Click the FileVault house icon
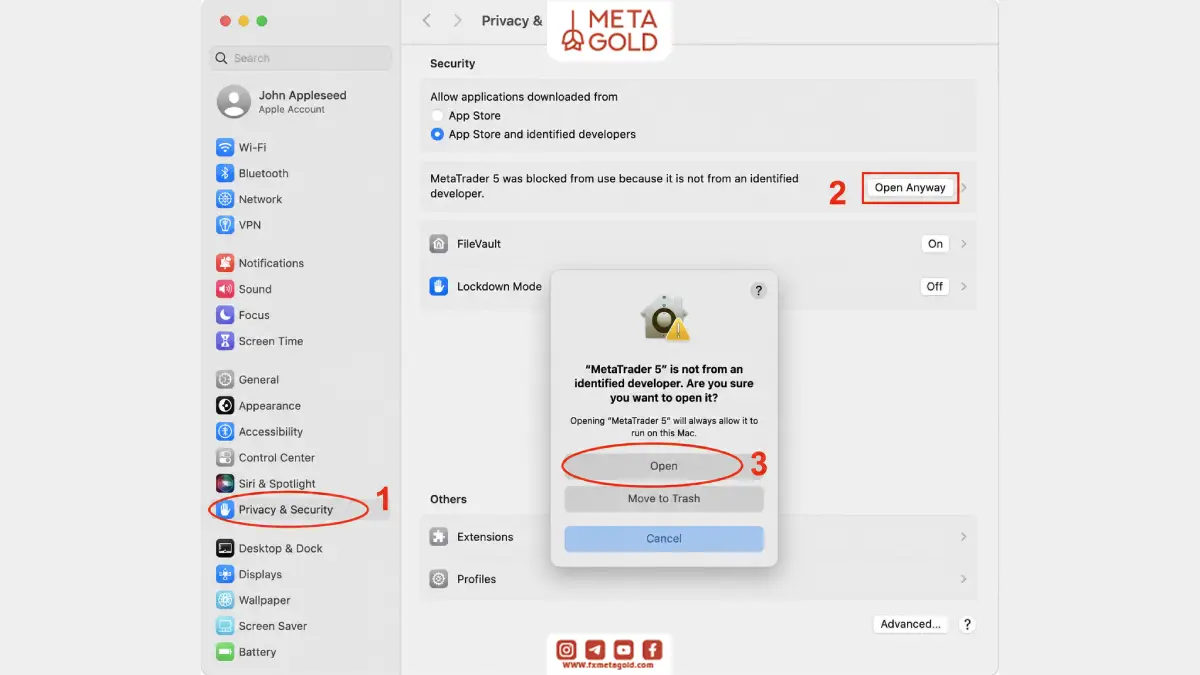1200x675 pixels. point(439,244)
